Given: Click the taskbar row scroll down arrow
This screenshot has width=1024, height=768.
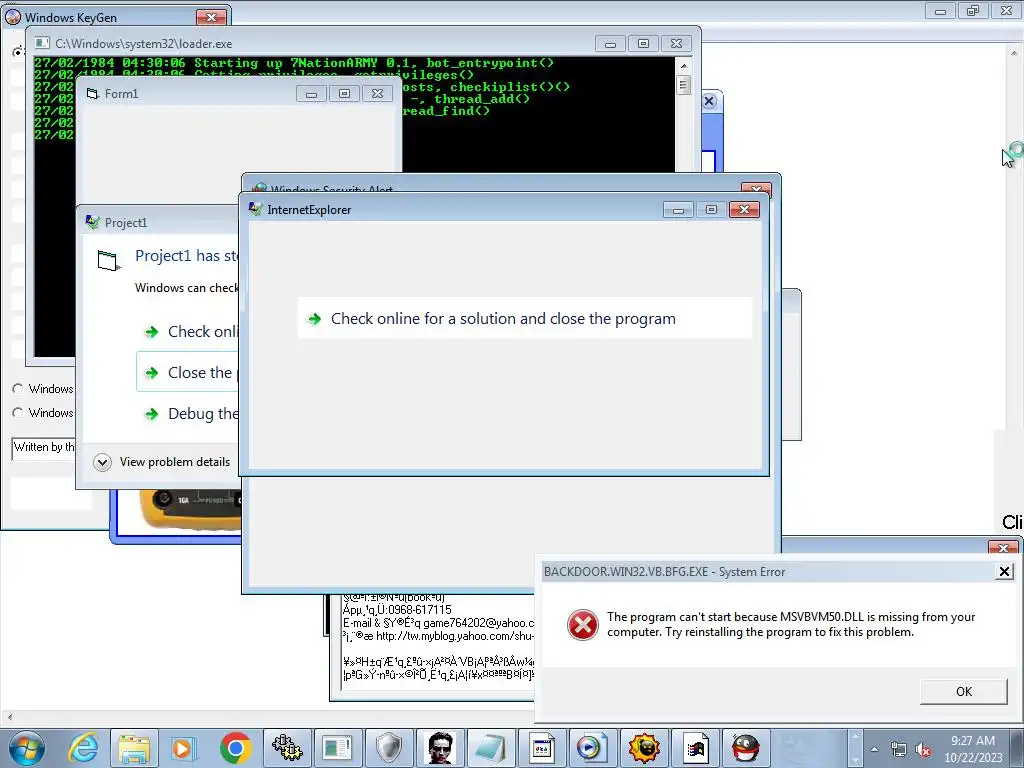Looking at the screenshot, I should (856, 760).
